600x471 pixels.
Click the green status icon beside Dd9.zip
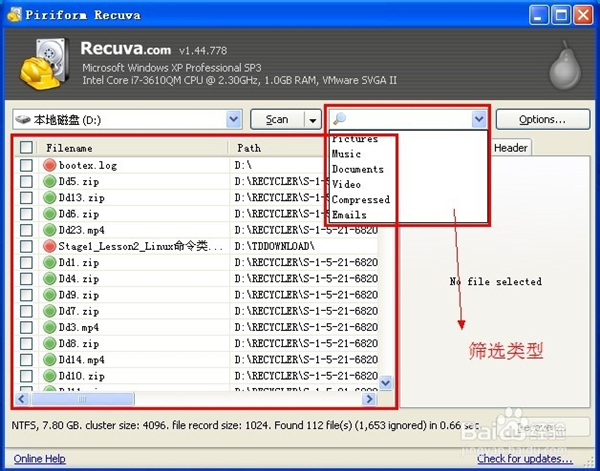tap(49, 295)
